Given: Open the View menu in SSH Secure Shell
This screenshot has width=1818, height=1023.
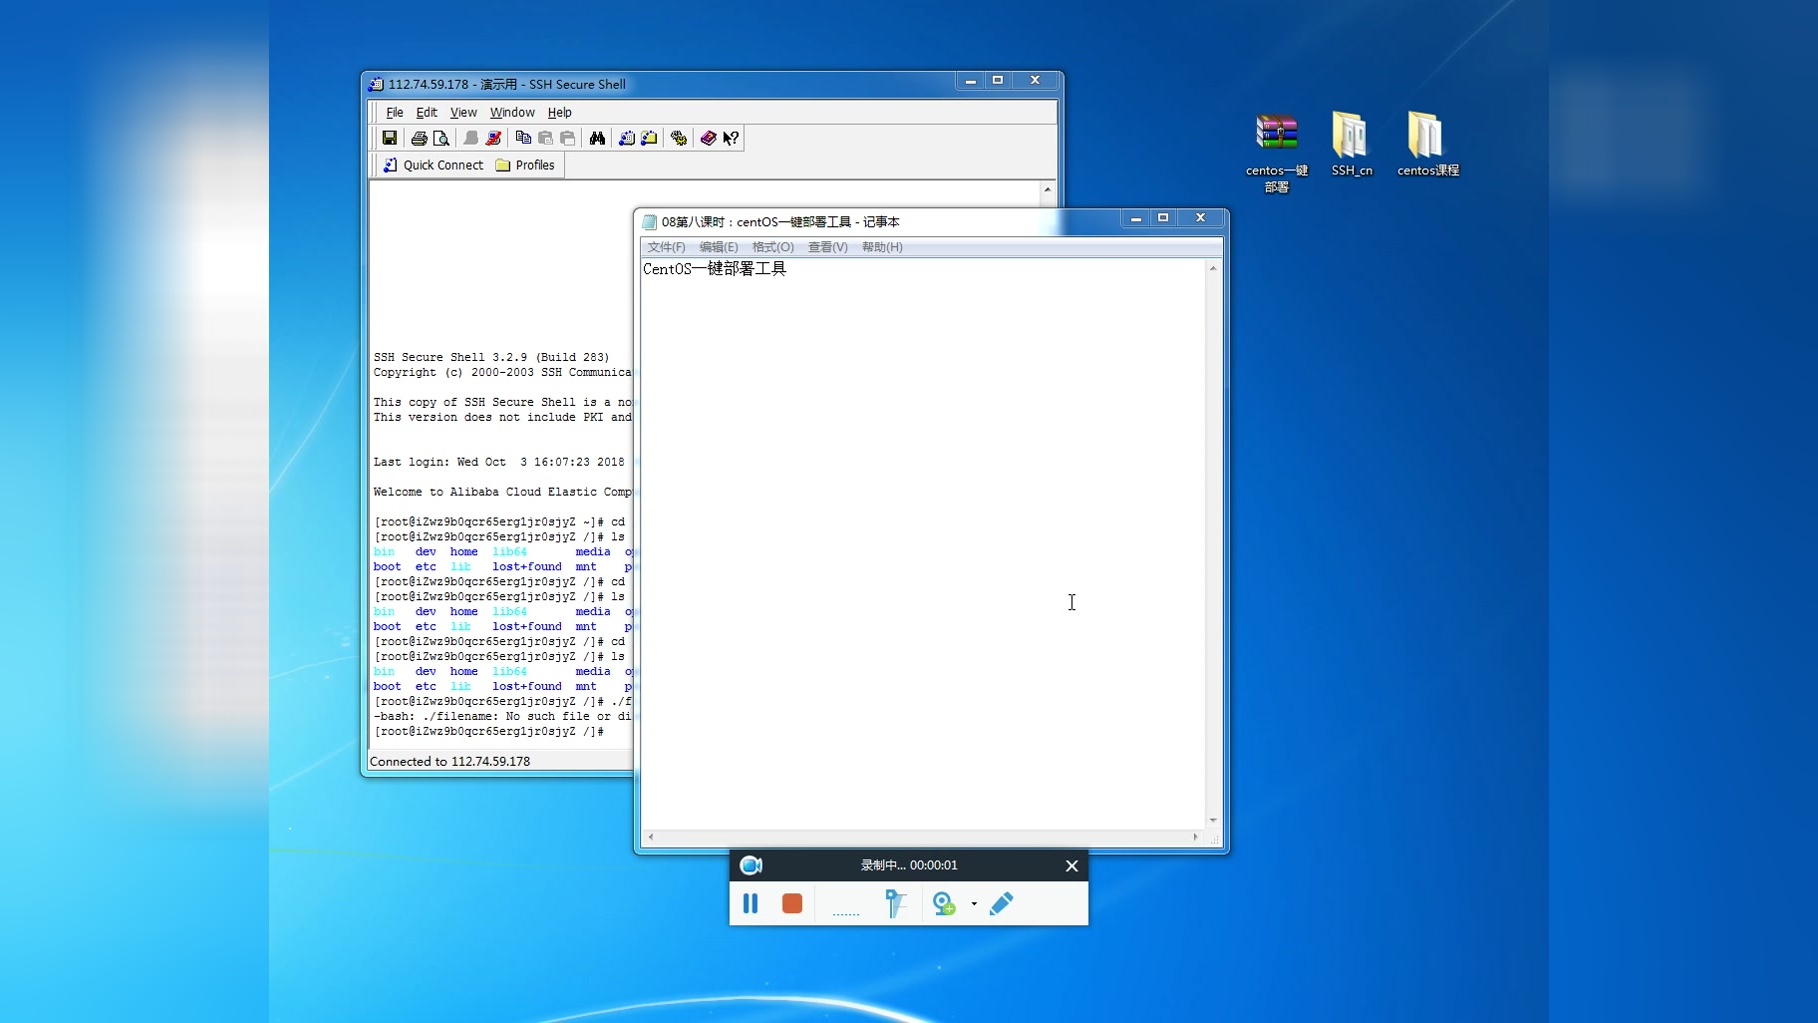Looking at the screenshot, I should tap(463, 112).
